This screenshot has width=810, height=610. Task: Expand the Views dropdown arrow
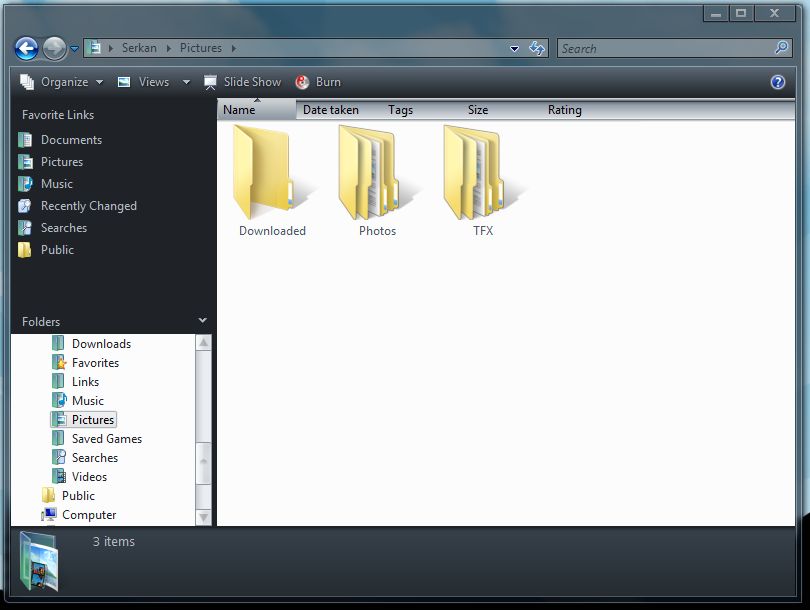click(x=186, y=82)
